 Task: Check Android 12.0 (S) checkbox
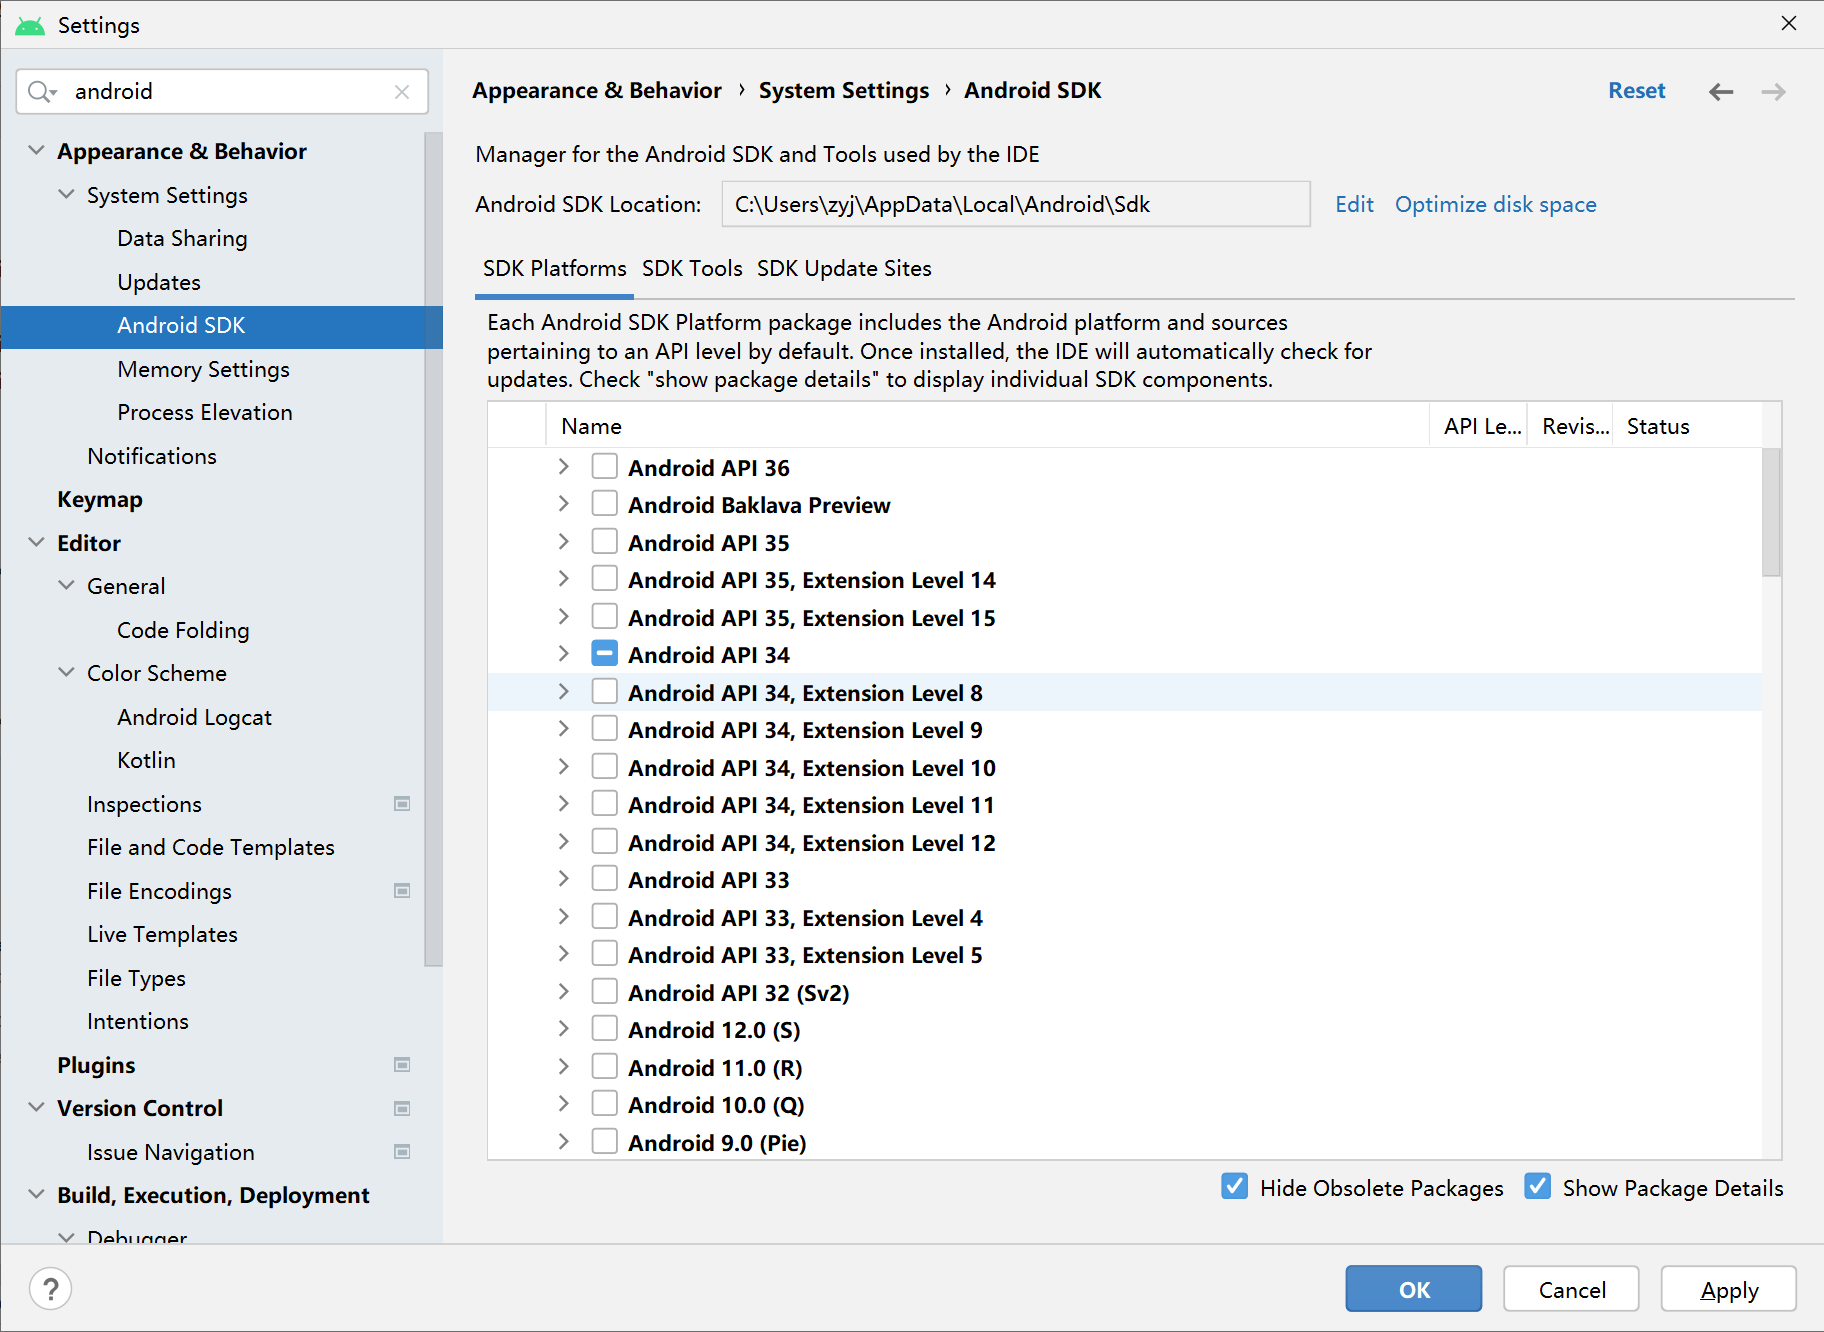pos(604,1028)
